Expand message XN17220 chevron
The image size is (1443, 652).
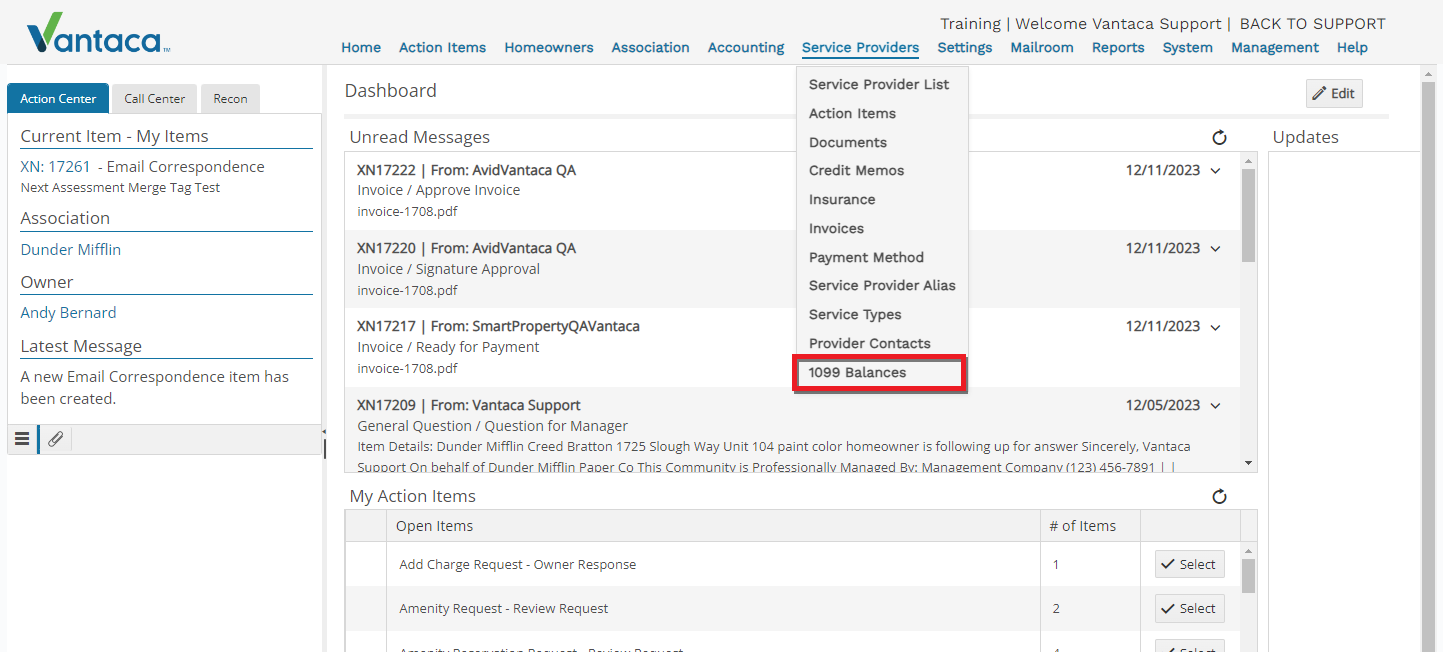[x=1216, y=249]
